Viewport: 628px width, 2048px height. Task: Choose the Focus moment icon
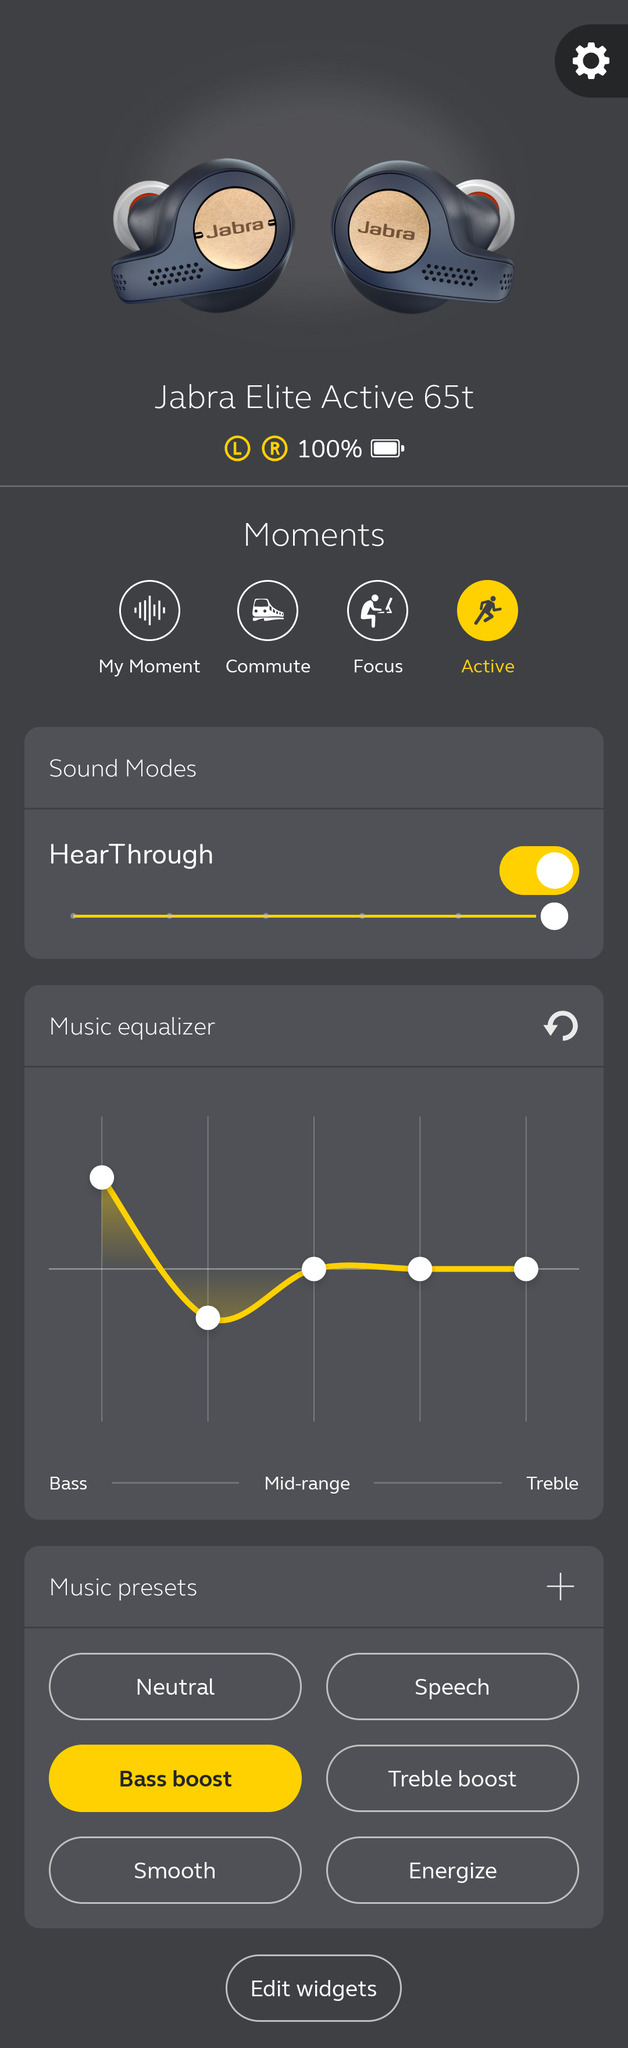[378, 610]
